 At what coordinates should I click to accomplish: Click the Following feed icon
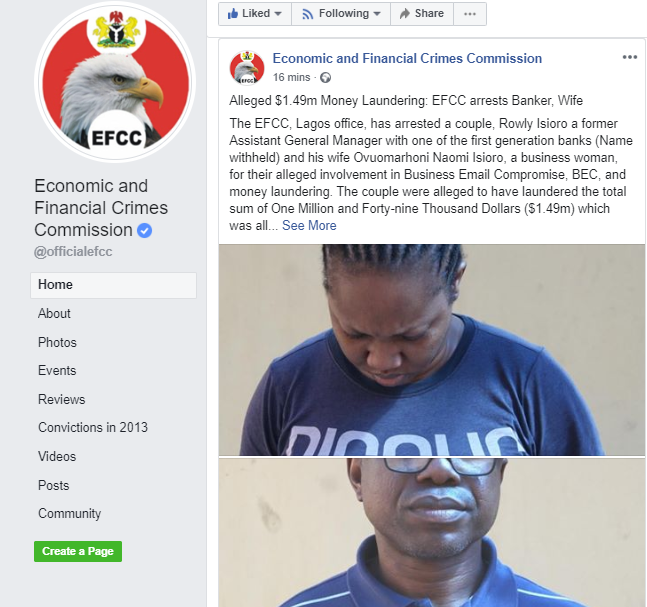[x=307, y=14]
